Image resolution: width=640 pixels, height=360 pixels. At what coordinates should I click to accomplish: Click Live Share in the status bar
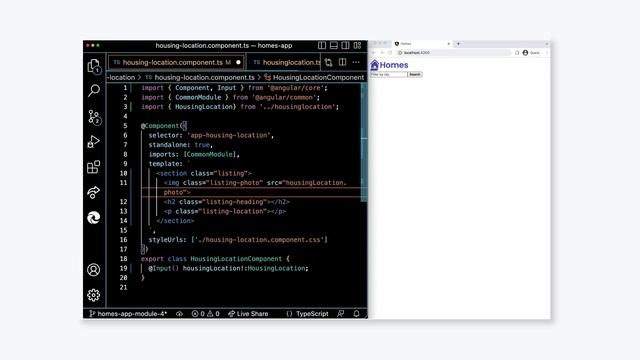point(248,313)
